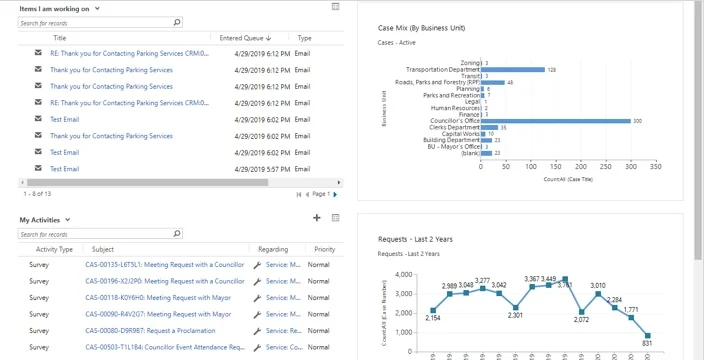Screen dimensions: 704x360
Task: Click the plus icon to add activity
Action: (x=317, y=218)
